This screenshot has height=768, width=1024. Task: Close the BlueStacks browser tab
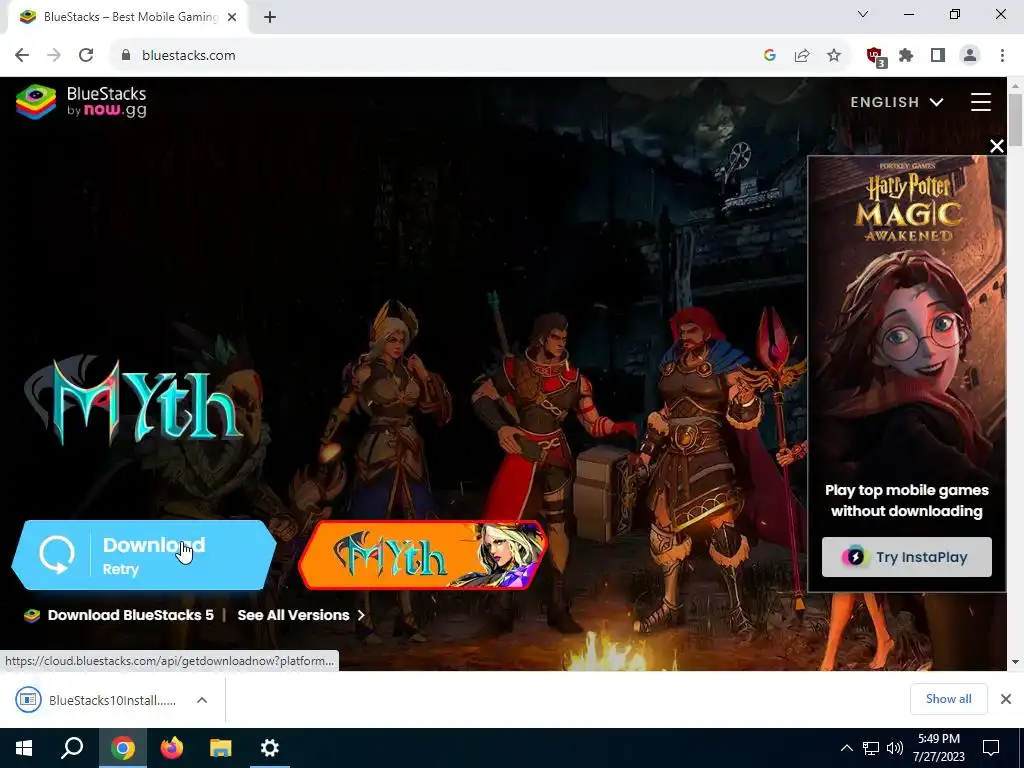click(x=232, y=17)
